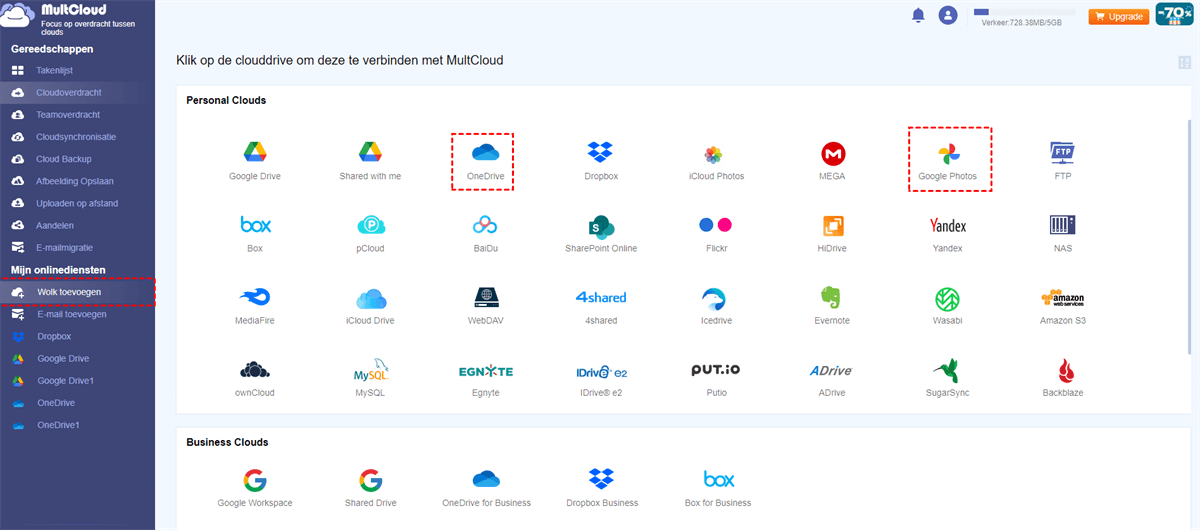Pick the Flickr service icon
This screenshot has width=1200, height=530.
tap(714, 224)
